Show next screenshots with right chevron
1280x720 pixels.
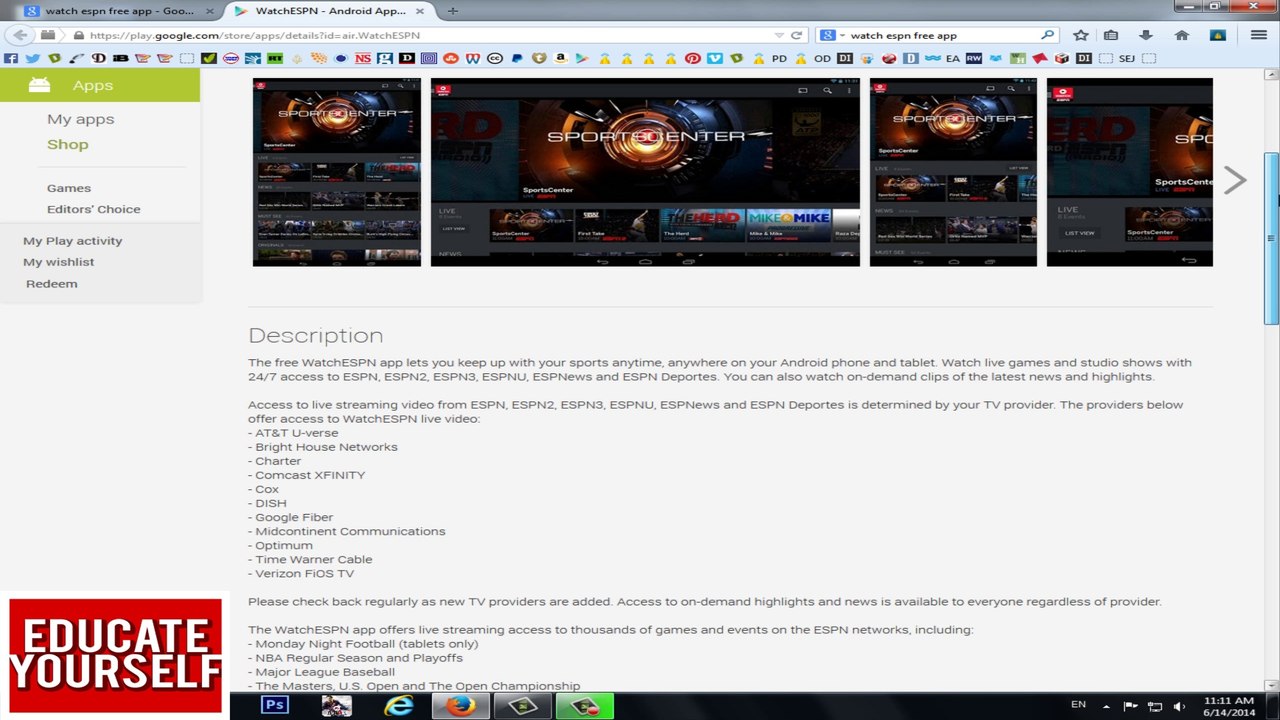(x=1235, y=180)
